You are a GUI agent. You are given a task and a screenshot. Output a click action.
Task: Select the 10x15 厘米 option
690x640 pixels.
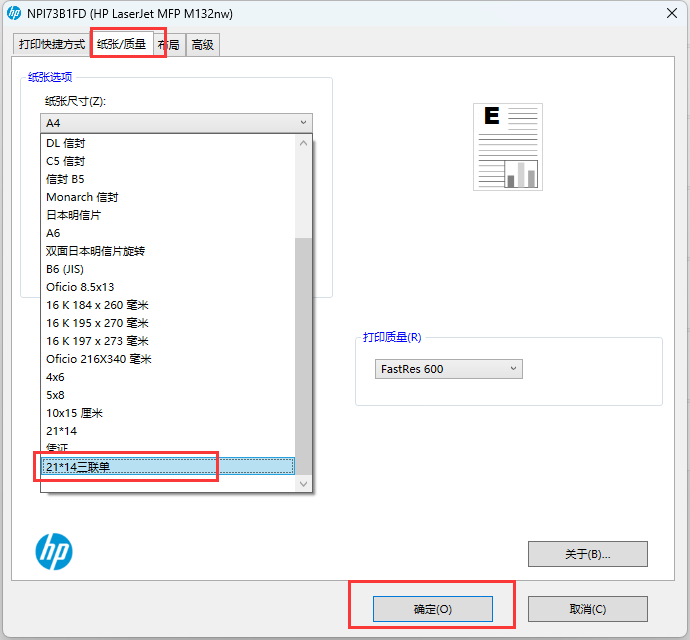[x=75, y=413]
